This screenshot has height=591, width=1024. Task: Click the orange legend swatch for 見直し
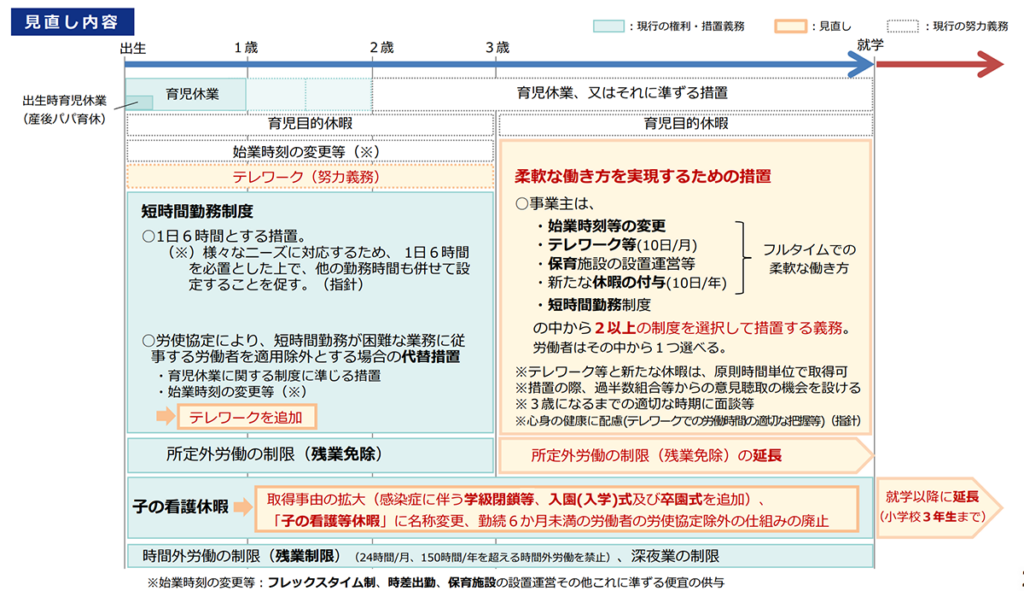(790, 26)
